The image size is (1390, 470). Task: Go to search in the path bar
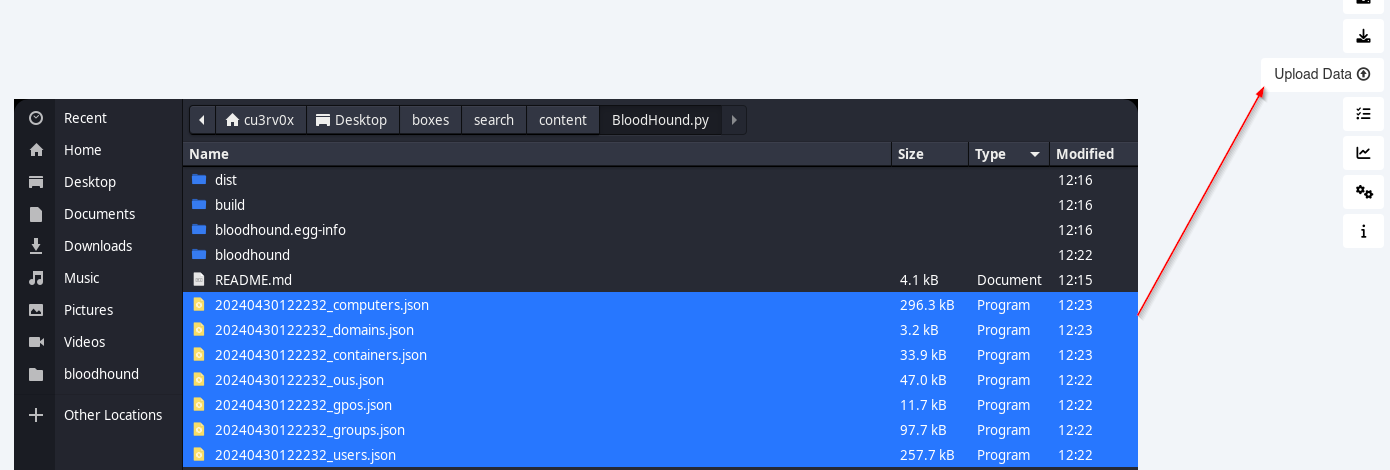[494, 120]
